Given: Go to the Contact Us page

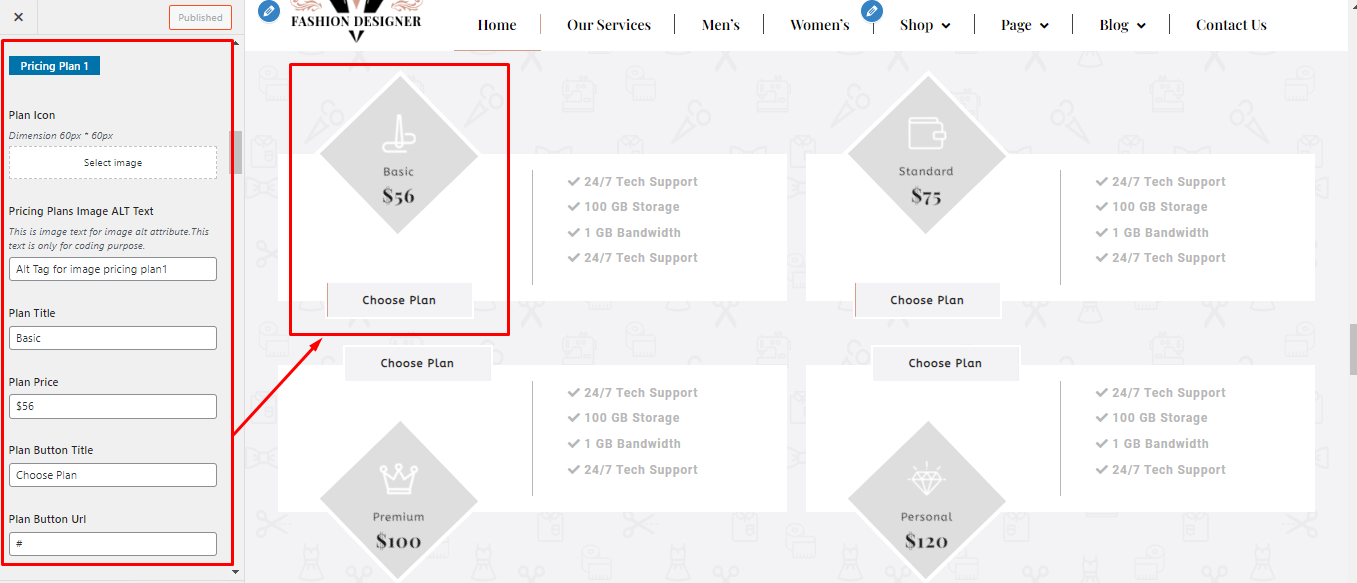Looking at the screenshot, I should [1230, 25].
